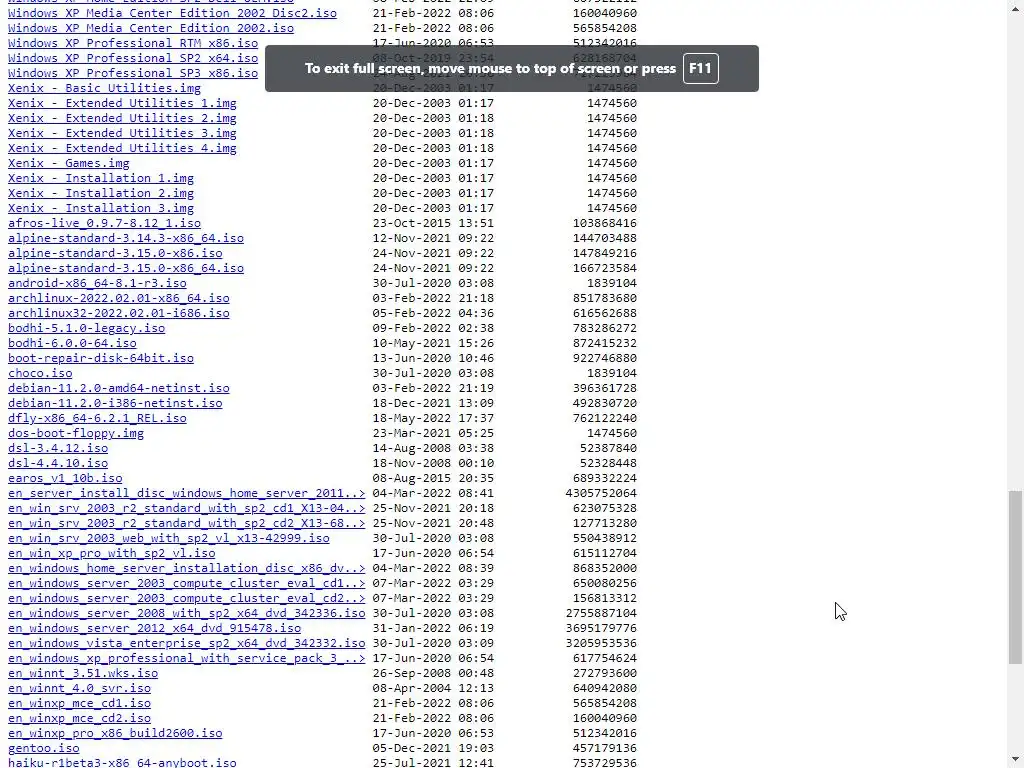Open en_winxp_mce_cd2.iso link
This screenshot has height=768, width=1024.
[x=79, y=719]
